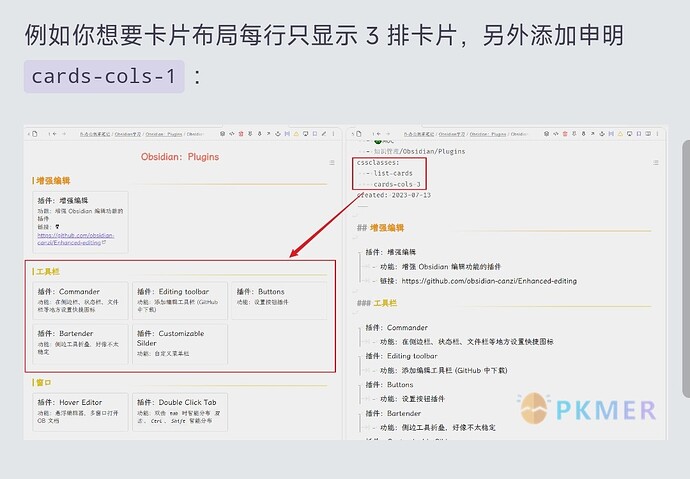Switch to reading view with right pane's book icon

[648, 134]
